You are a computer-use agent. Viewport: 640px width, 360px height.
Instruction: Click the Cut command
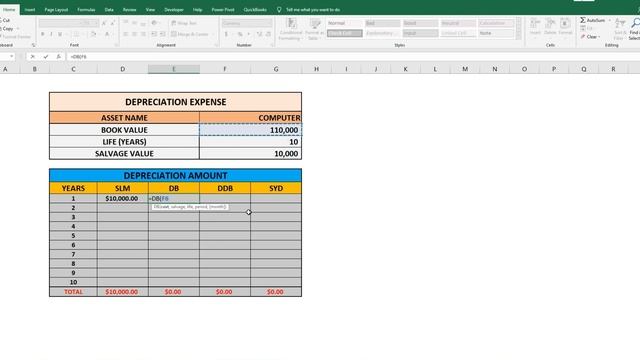point(5,20)
